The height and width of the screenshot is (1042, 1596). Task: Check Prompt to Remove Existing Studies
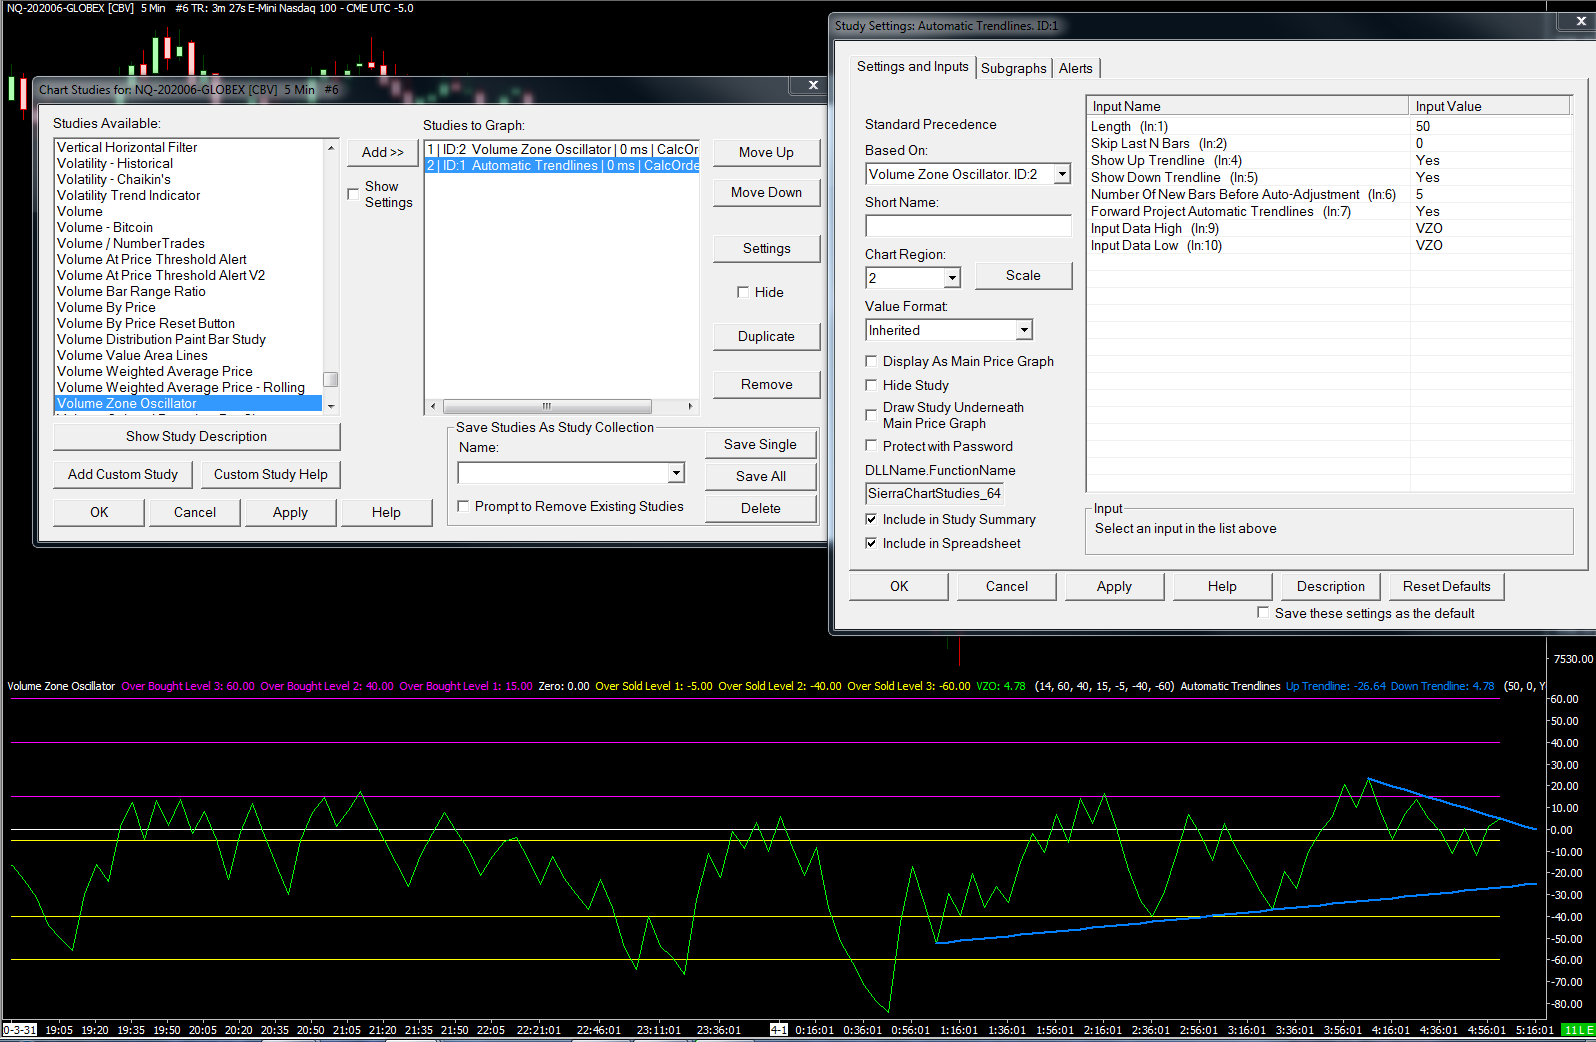click(x=463, y=506)
